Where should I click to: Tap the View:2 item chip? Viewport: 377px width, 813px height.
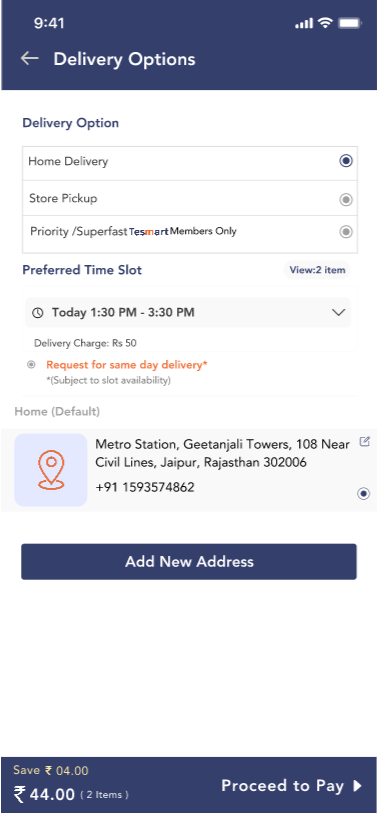(x=317, y=270)
